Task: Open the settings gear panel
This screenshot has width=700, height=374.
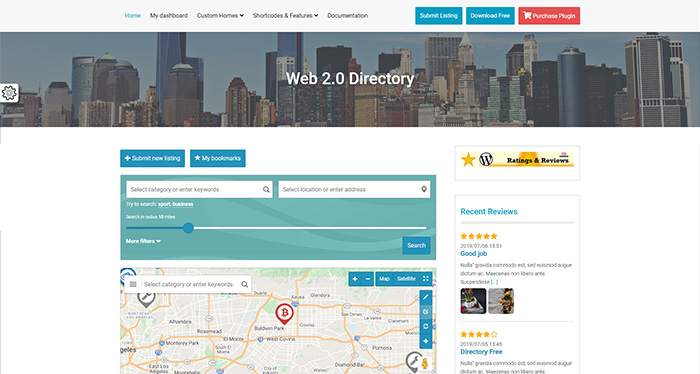Action: click(x=9, y=93)
